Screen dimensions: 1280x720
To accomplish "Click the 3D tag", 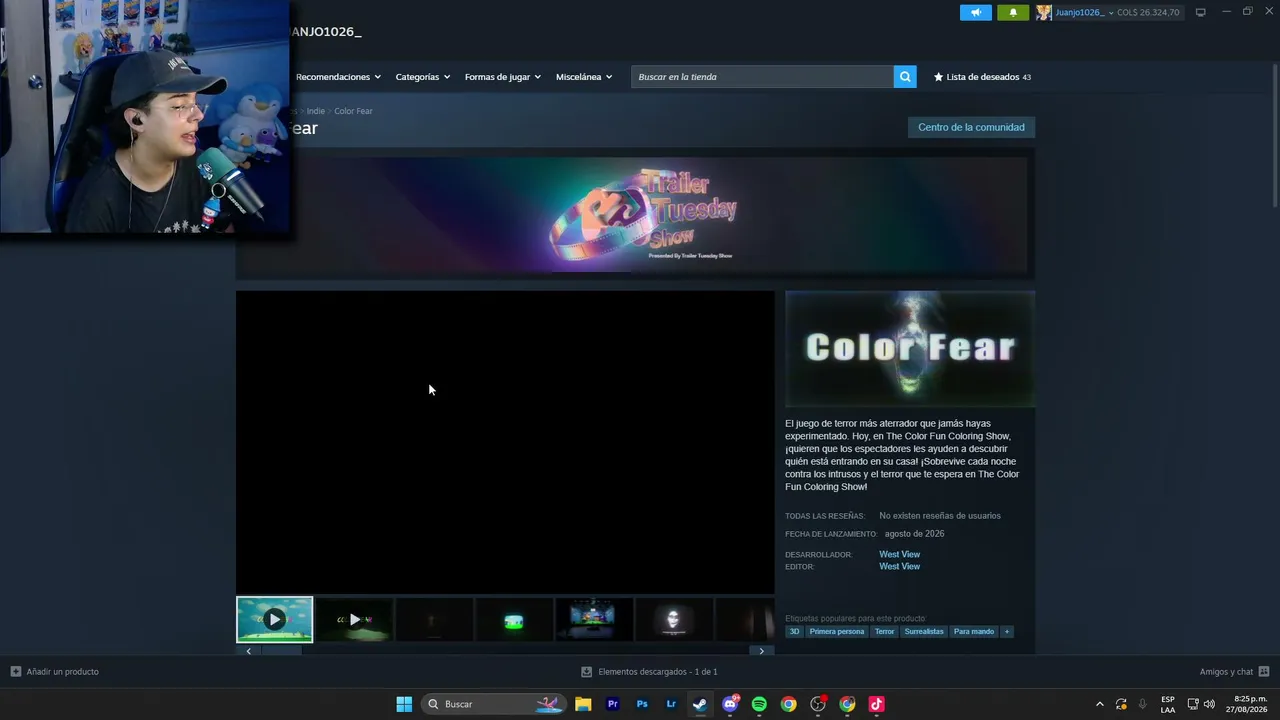I will pos(795,632).
